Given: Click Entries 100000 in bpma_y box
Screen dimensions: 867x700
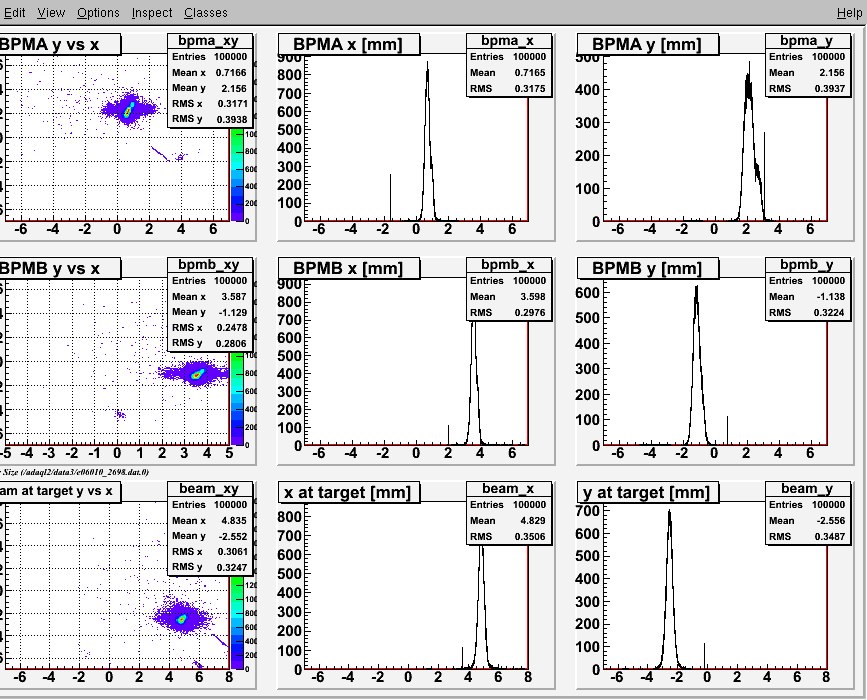Looking at the screenshot, I should point(807,57).
